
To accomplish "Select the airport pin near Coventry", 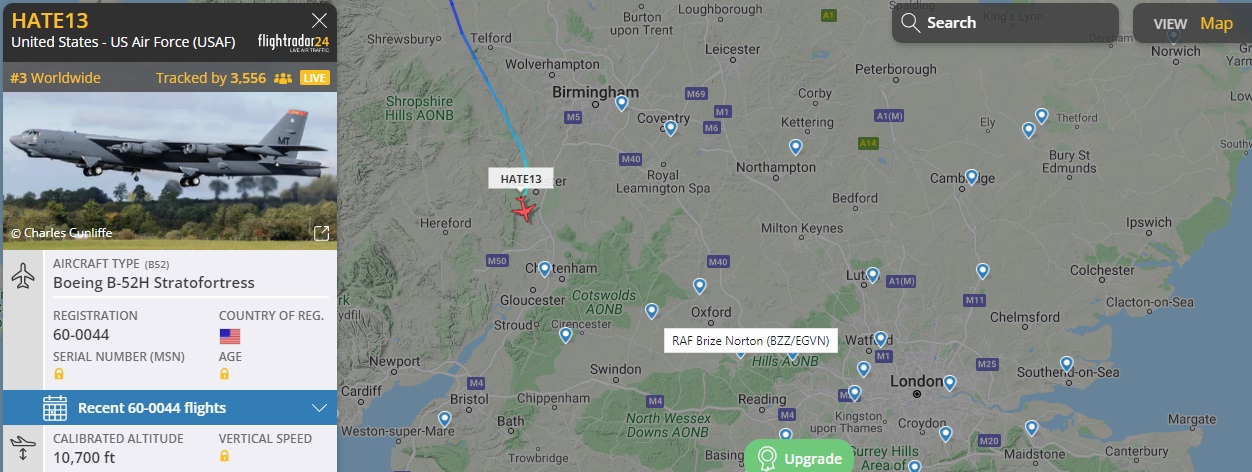I will pyautogui.click(x=670, y=128).
